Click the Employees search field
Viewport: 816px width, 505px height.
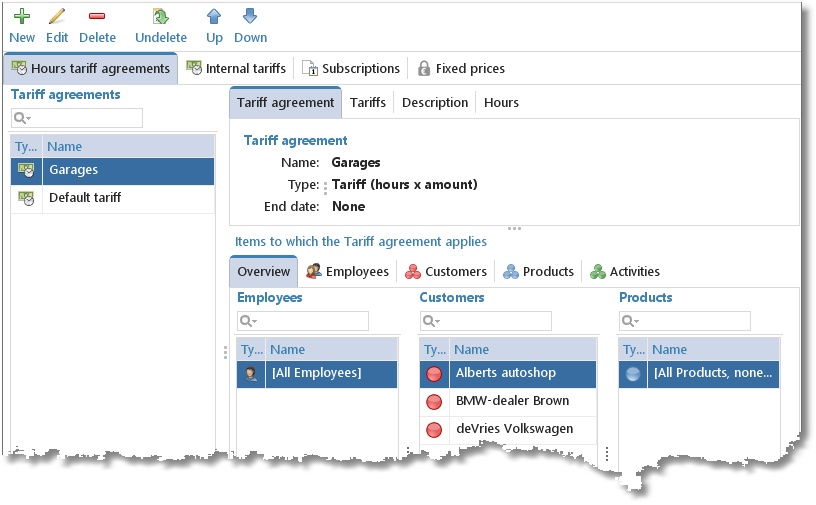(303, 321)
